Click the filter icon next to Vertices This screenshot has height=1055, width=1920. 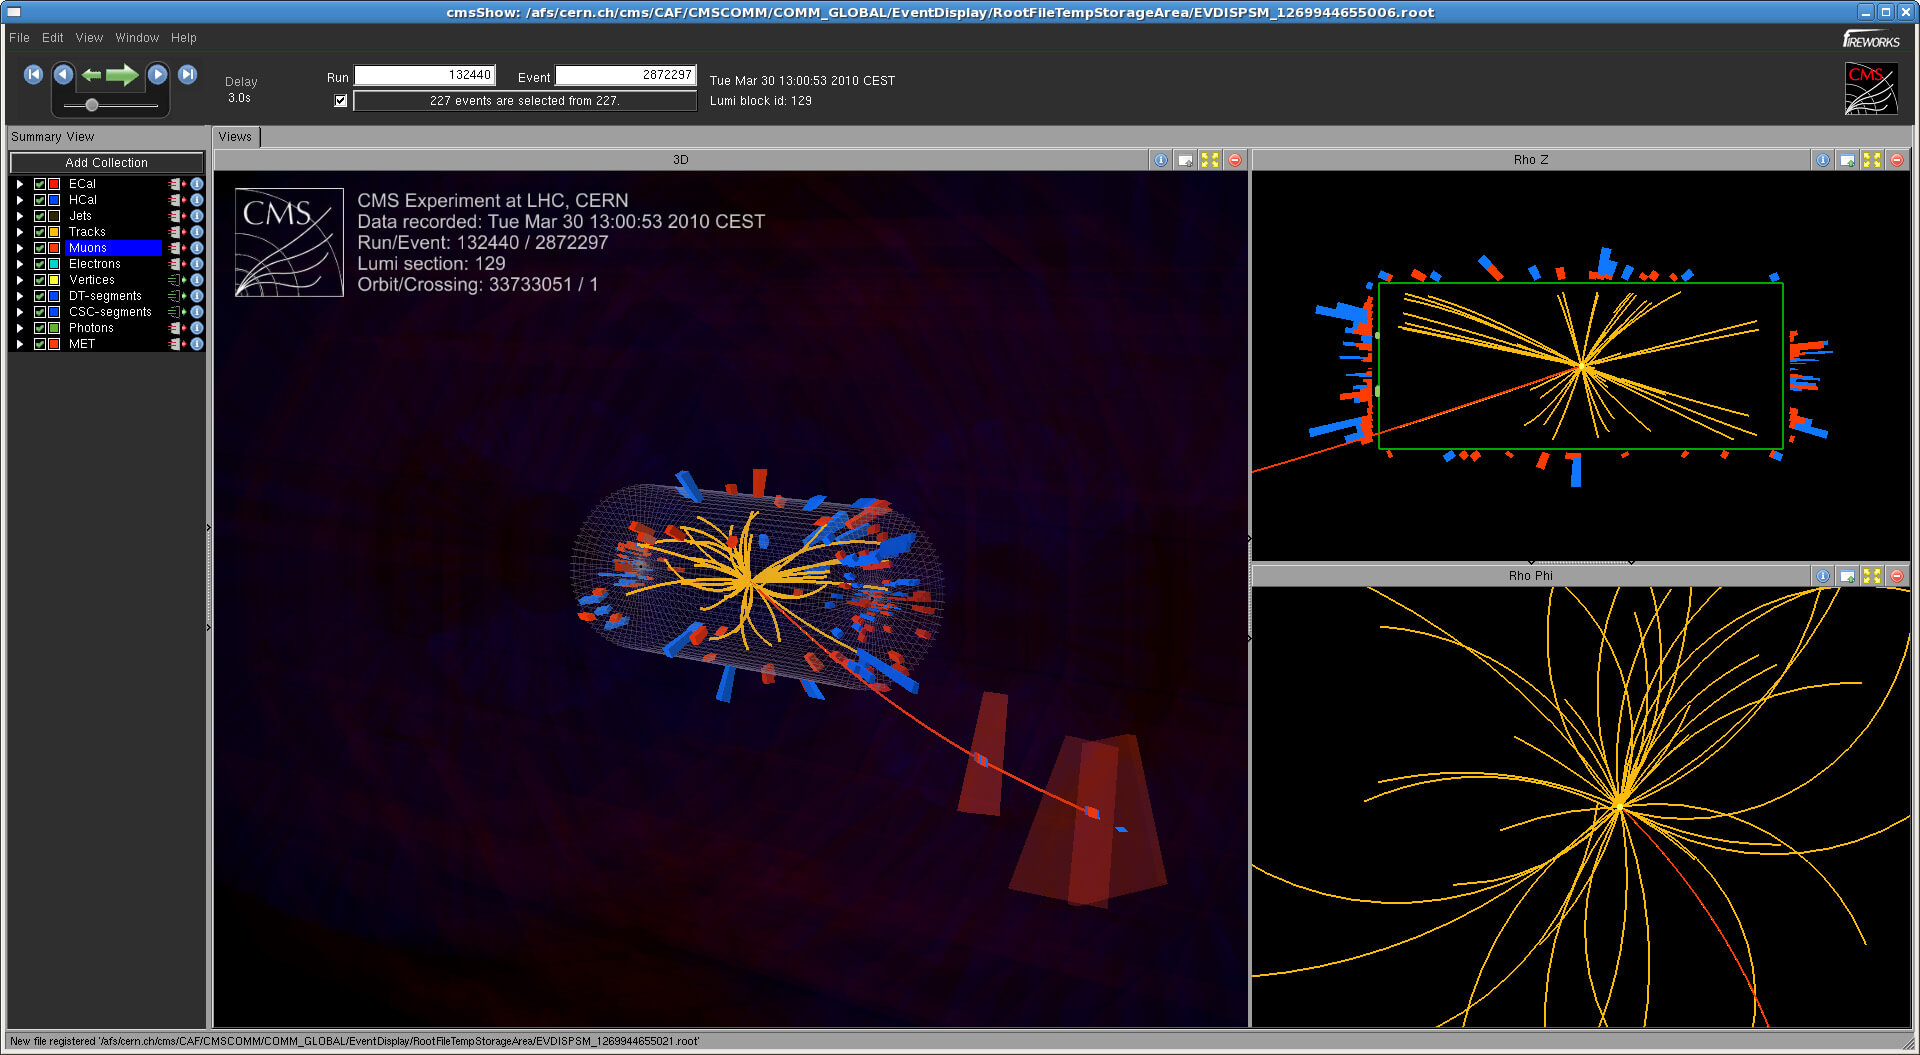click(x=175, y=280)
